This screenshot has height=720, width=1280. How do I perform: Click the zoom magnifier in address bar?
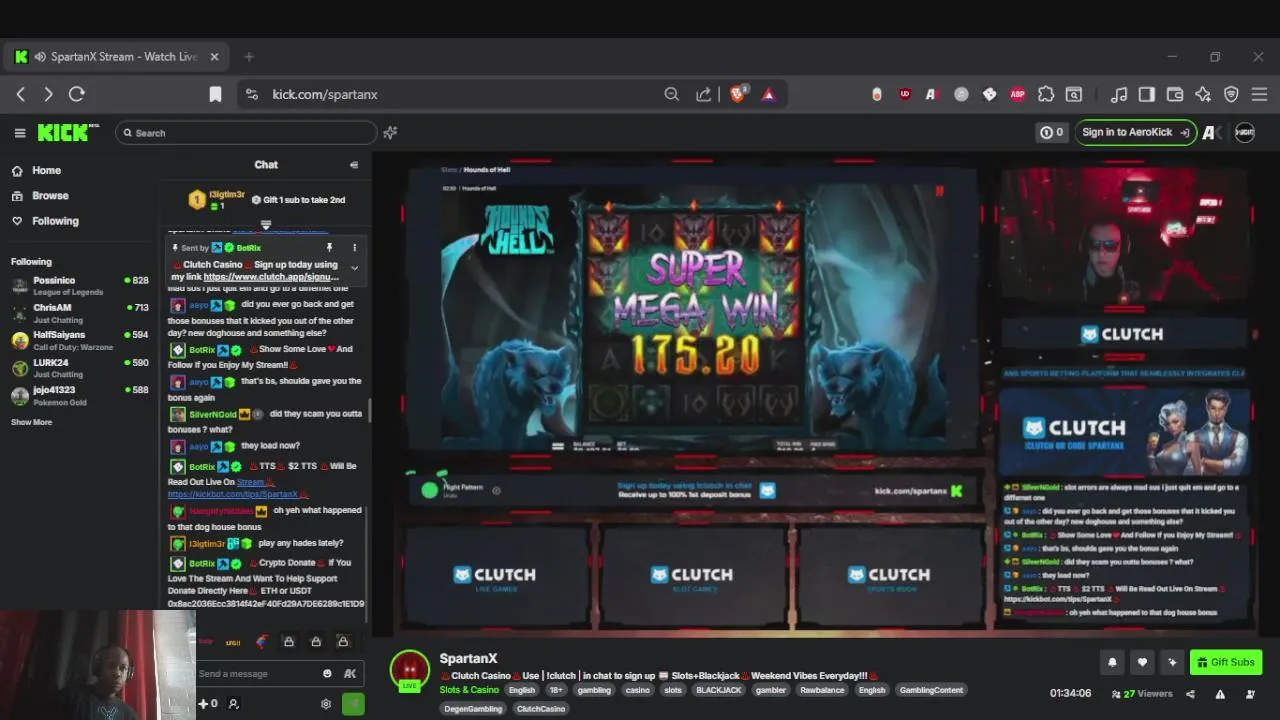[x=672, y=94]
